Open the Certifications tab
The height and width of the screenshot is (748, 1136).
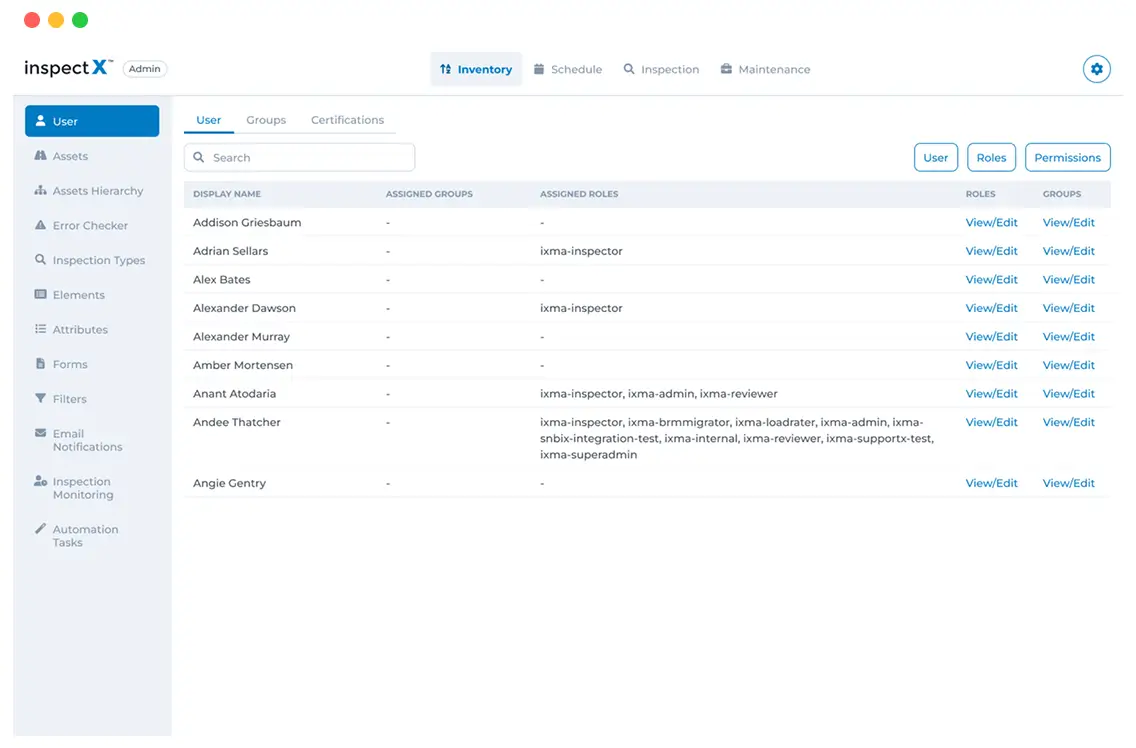pyautogui.click(x=347, y=119)
